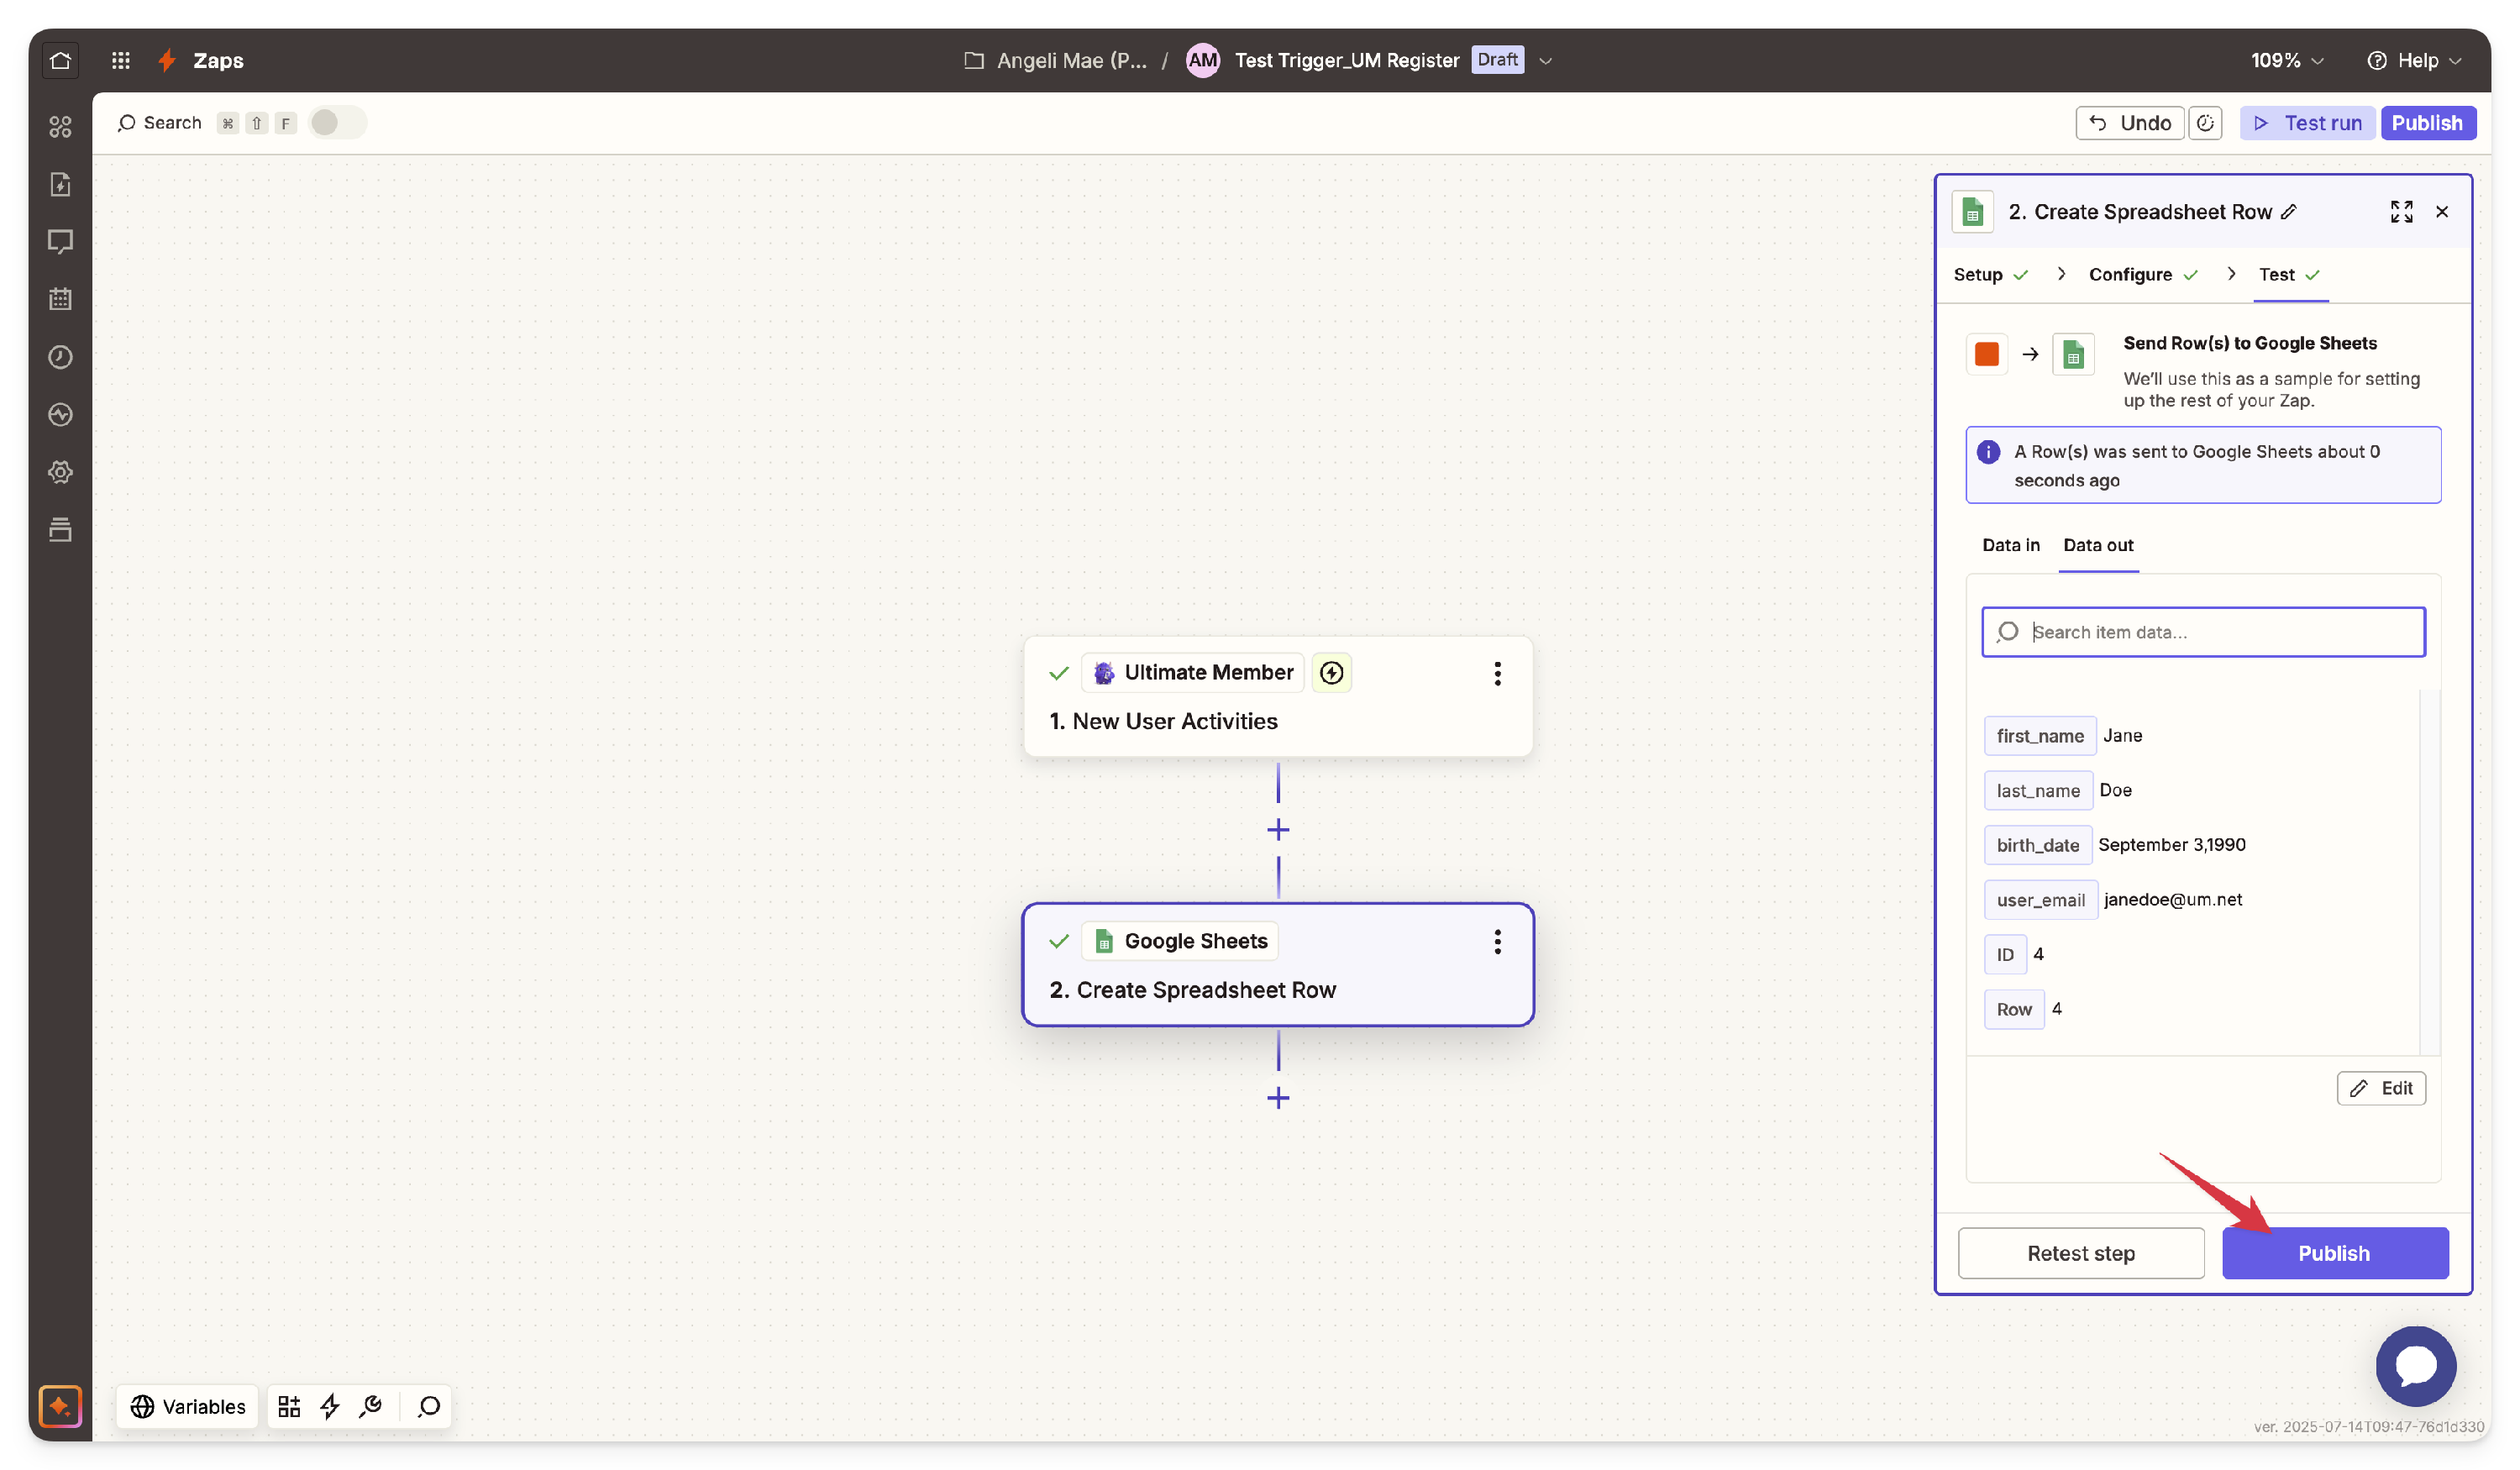Click the AM account avatar
Image resolution: width=2520 pixels, height=1470 pixels.
pos(1202,60)
